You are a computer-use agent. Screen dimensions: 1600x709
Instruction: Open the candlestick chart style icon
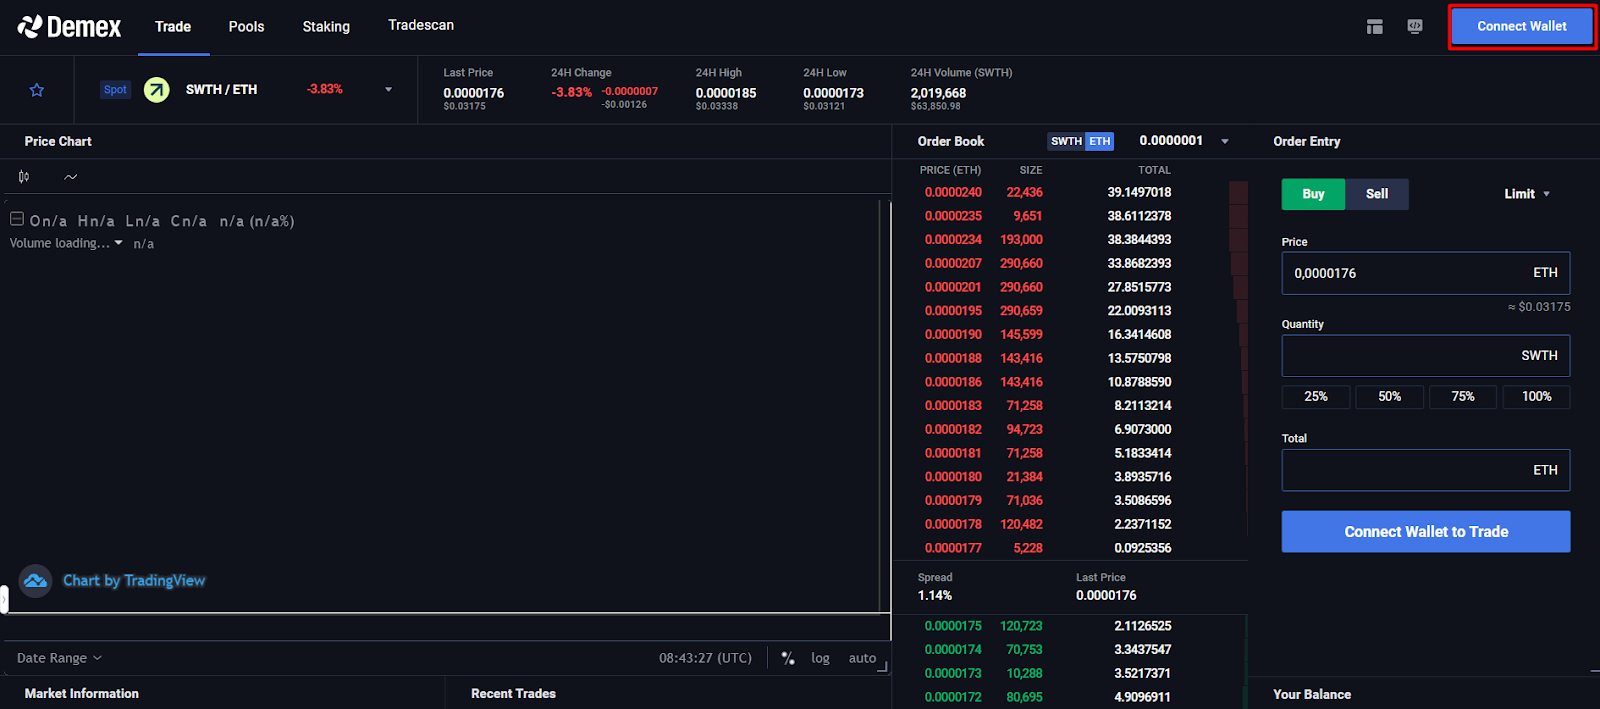pos(24,177)
